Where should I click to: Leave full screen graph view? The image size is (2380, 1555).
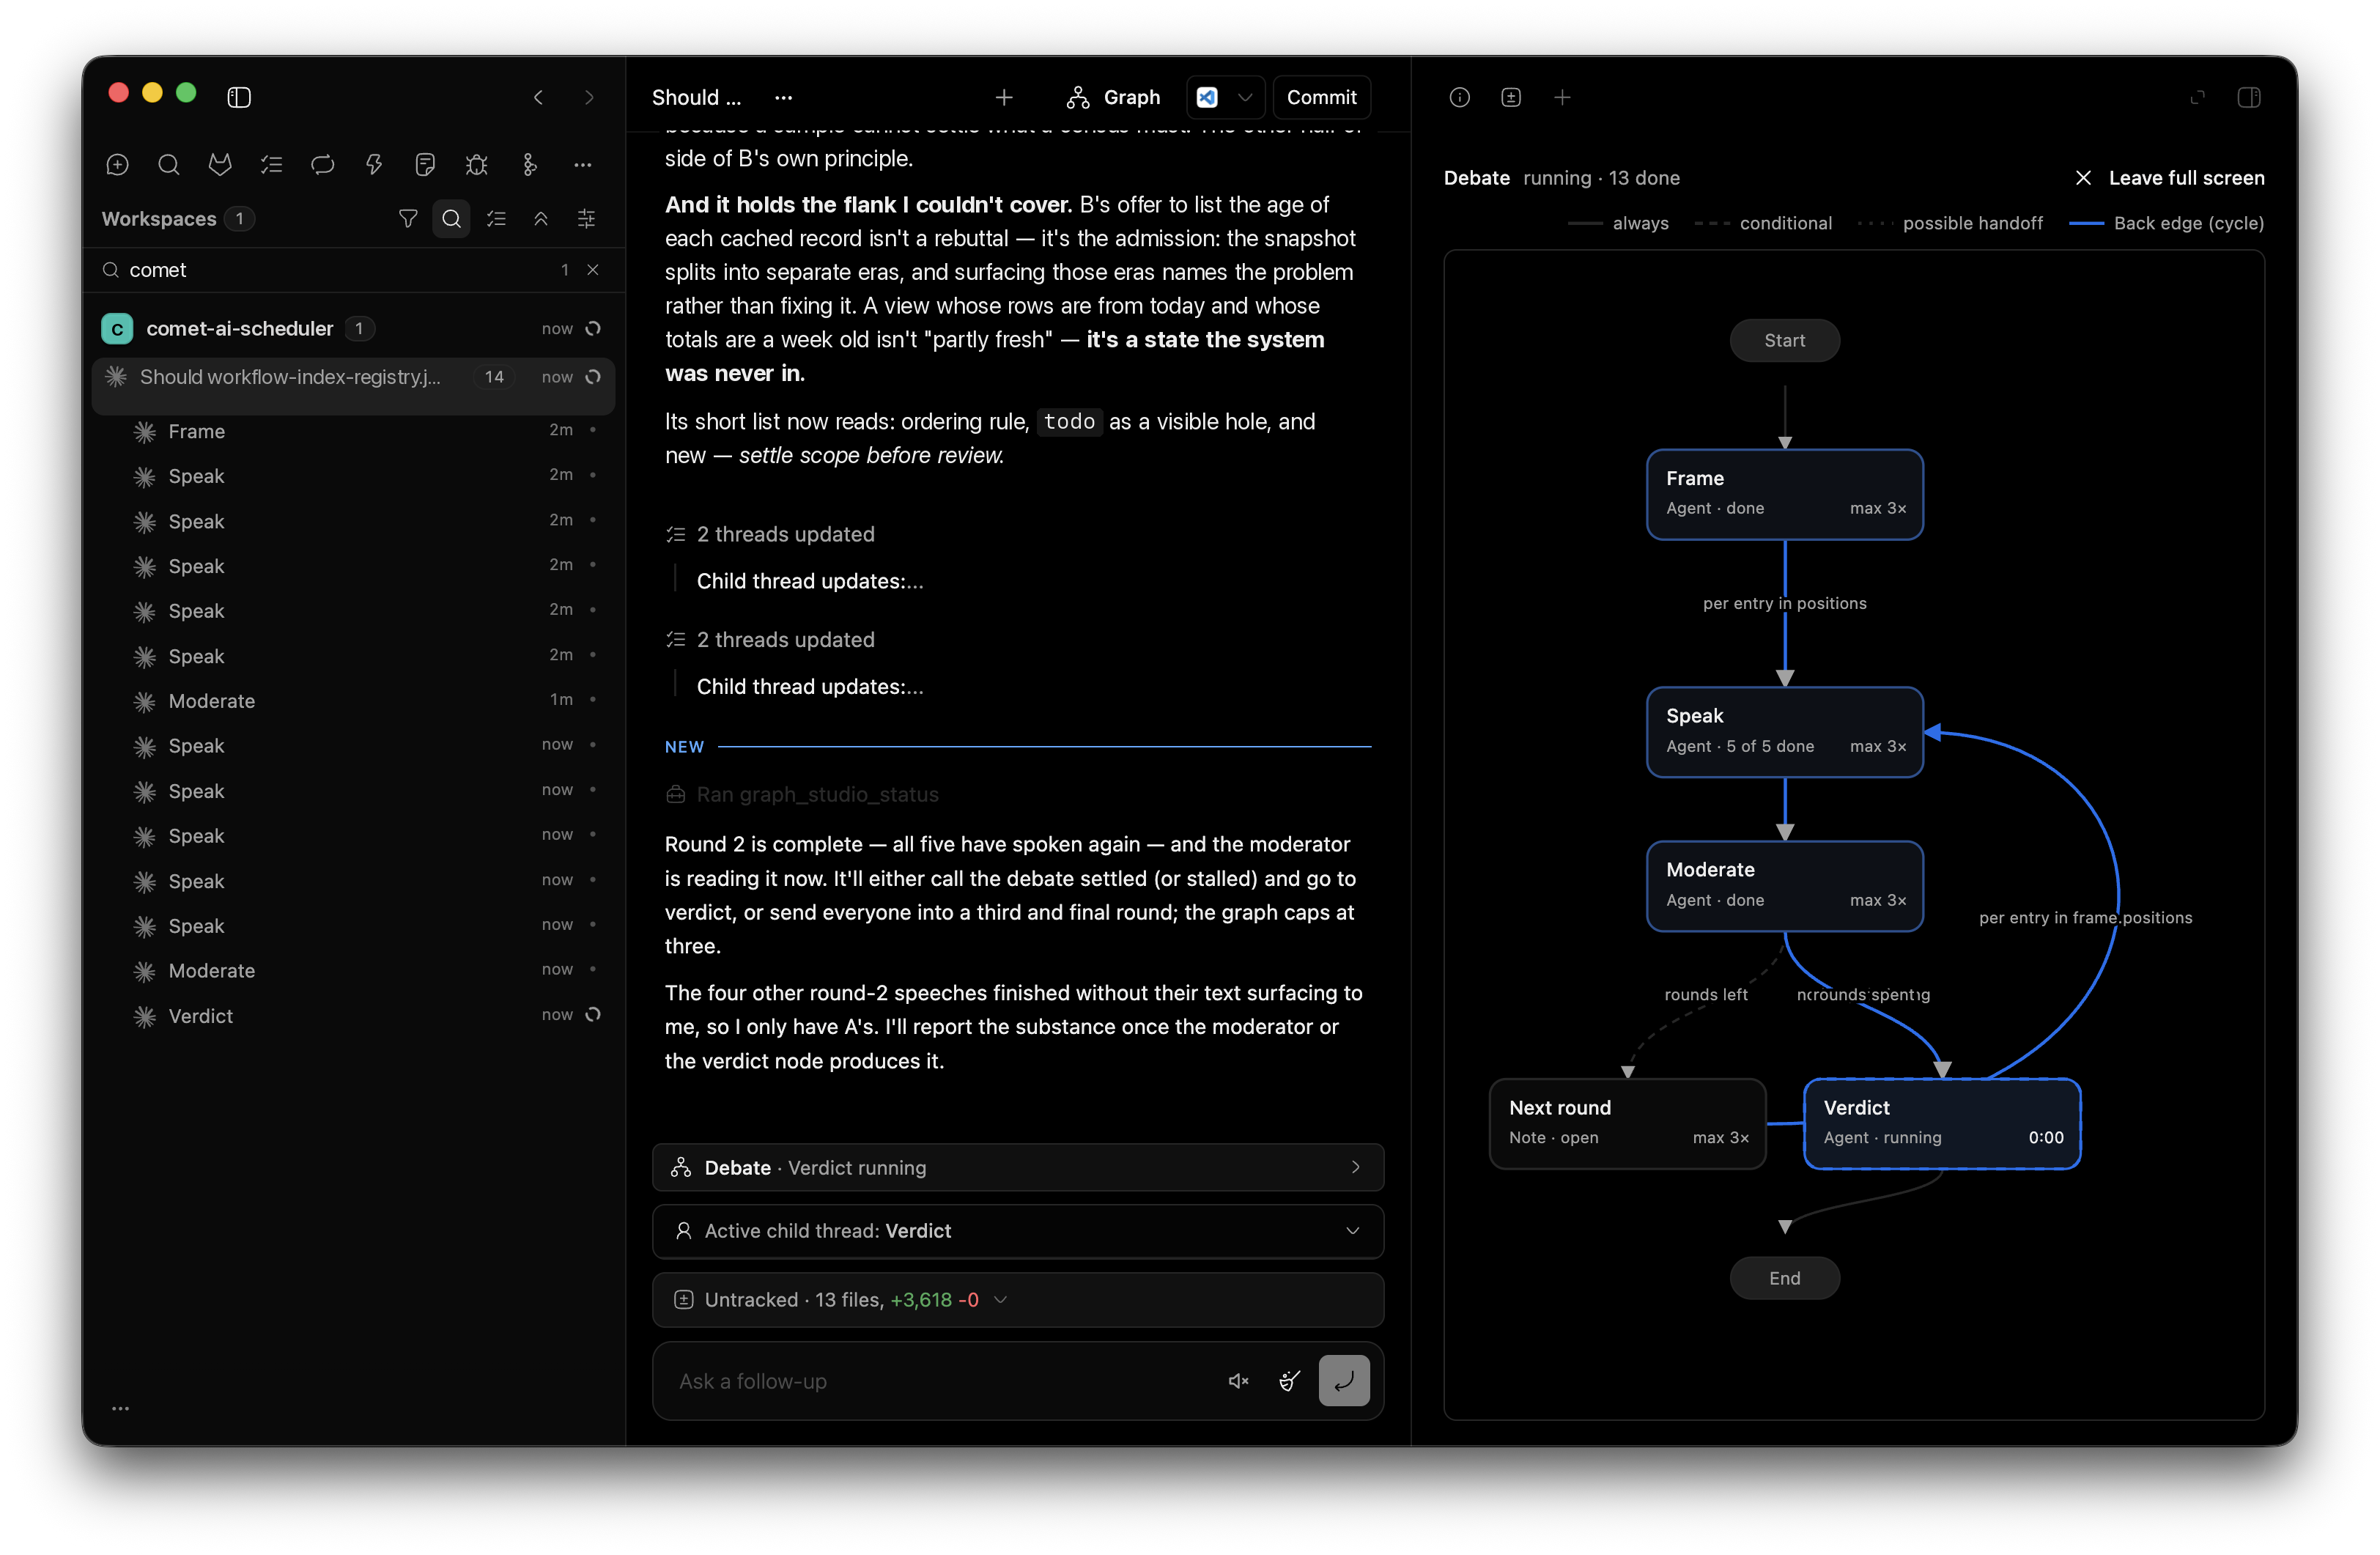[x=2169, y=178]
